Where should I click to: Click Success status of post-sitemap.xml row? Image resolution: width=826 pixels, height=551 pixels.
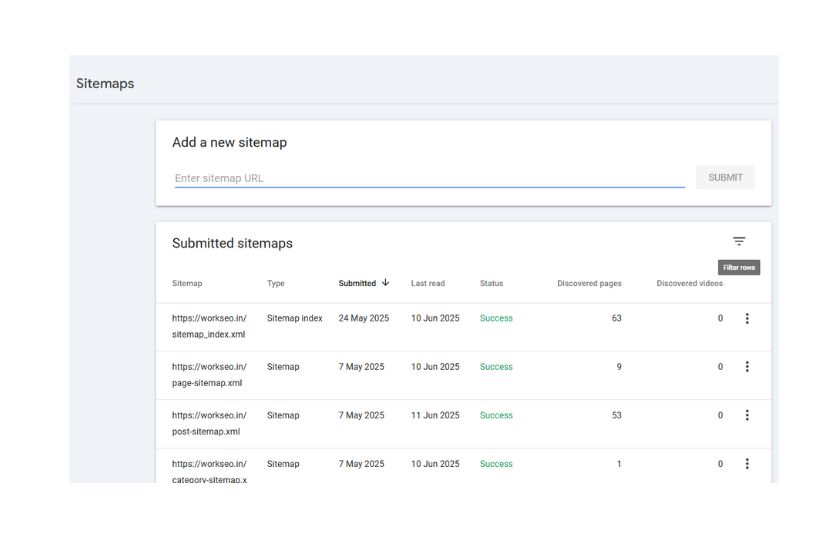click(x=496, y=415)
